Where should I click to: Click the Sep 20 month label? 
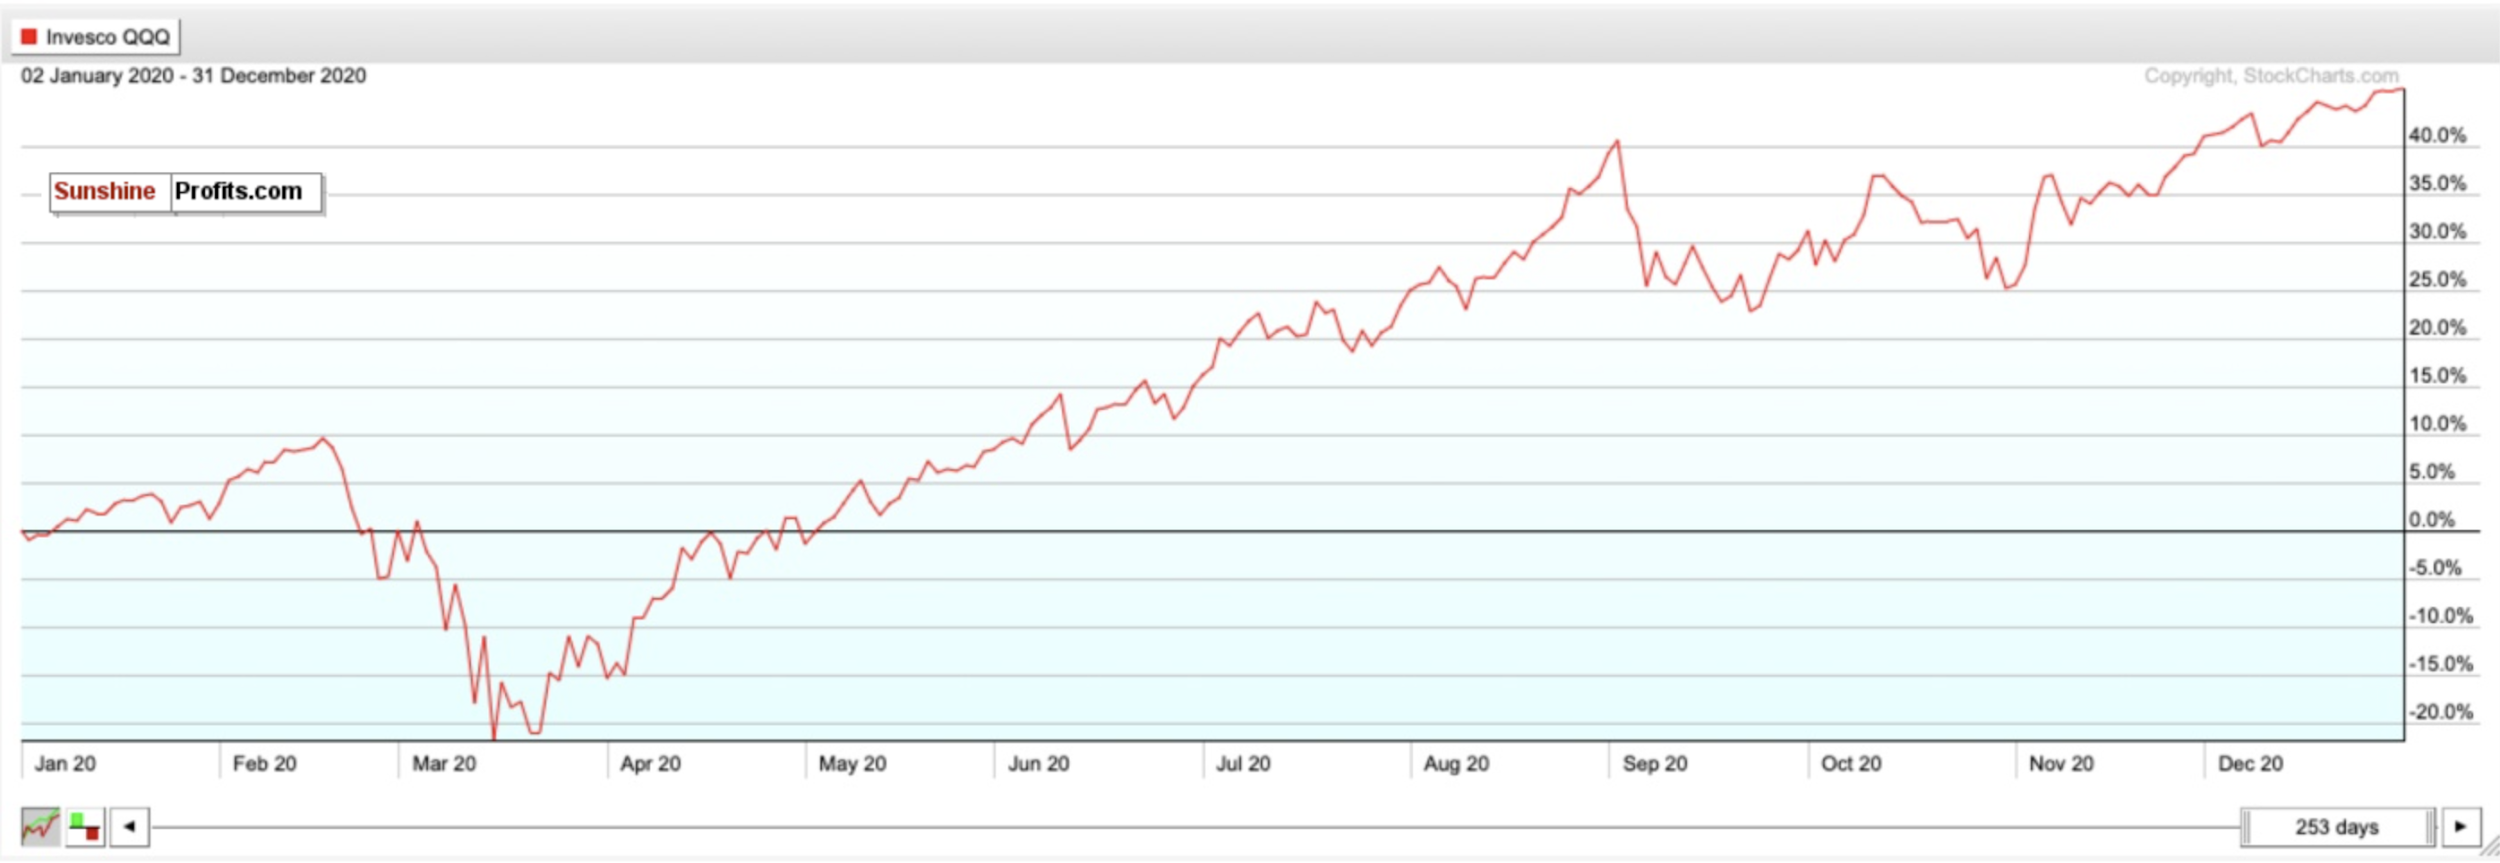[1654, 764]
